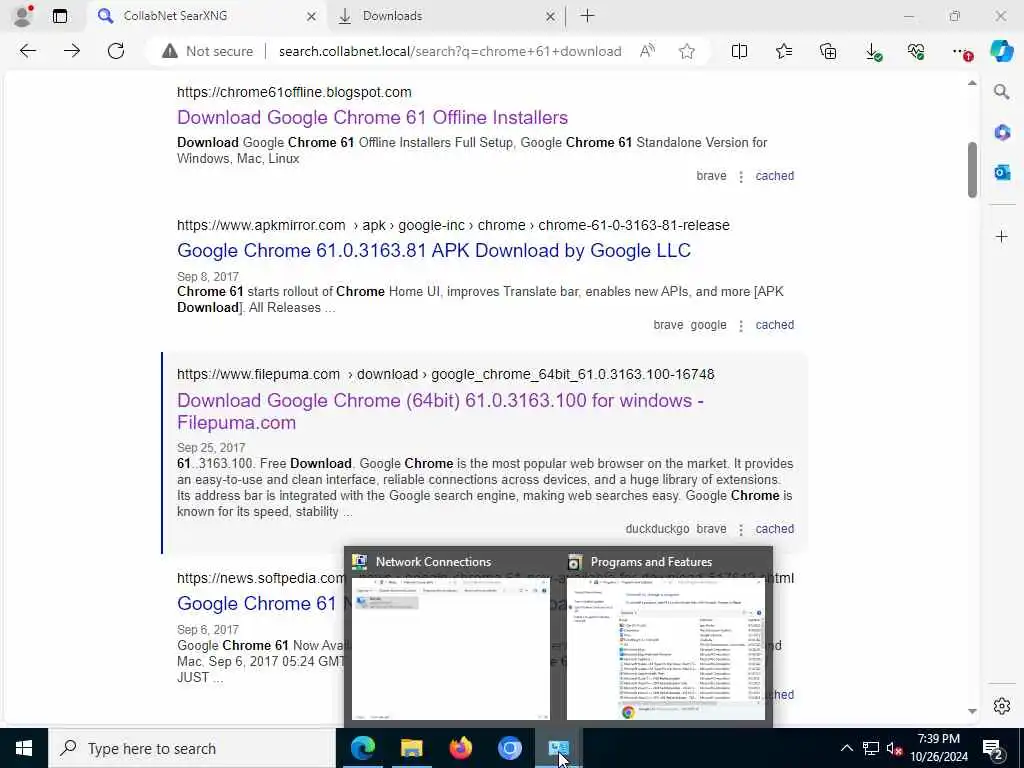Image resolution: width=1024 pixels, height=768 pixels.
Task: Open the sidebar search tool
Action: [1001, 92]
